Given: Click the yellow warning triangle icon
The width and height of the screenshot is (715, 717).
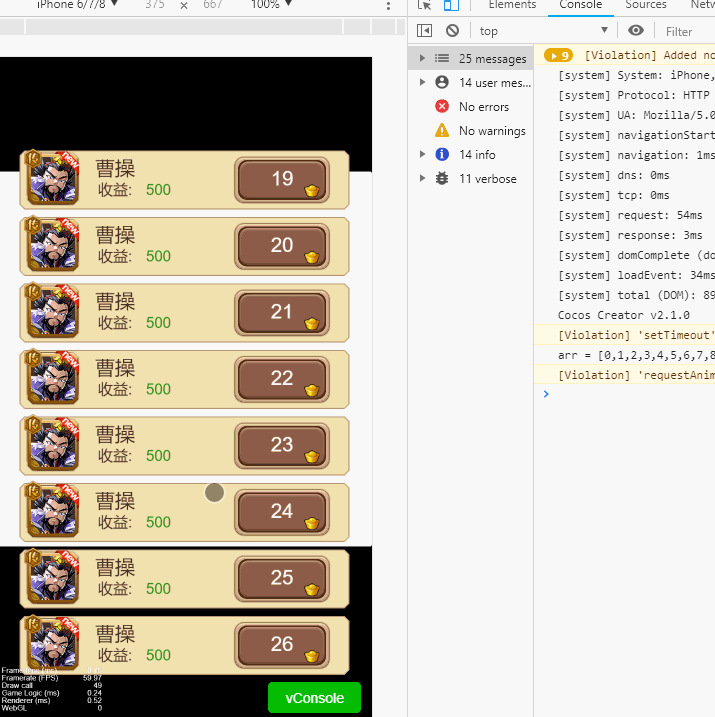Looking at the screenshot, I should pyautogui.click(x=442, y=130).
